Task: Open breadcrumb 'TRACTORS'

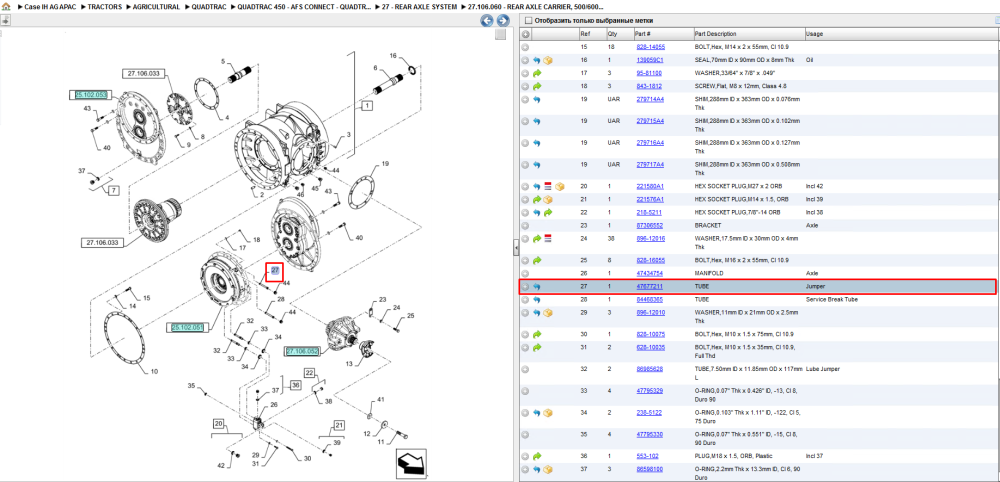Action: coord(105,6)
